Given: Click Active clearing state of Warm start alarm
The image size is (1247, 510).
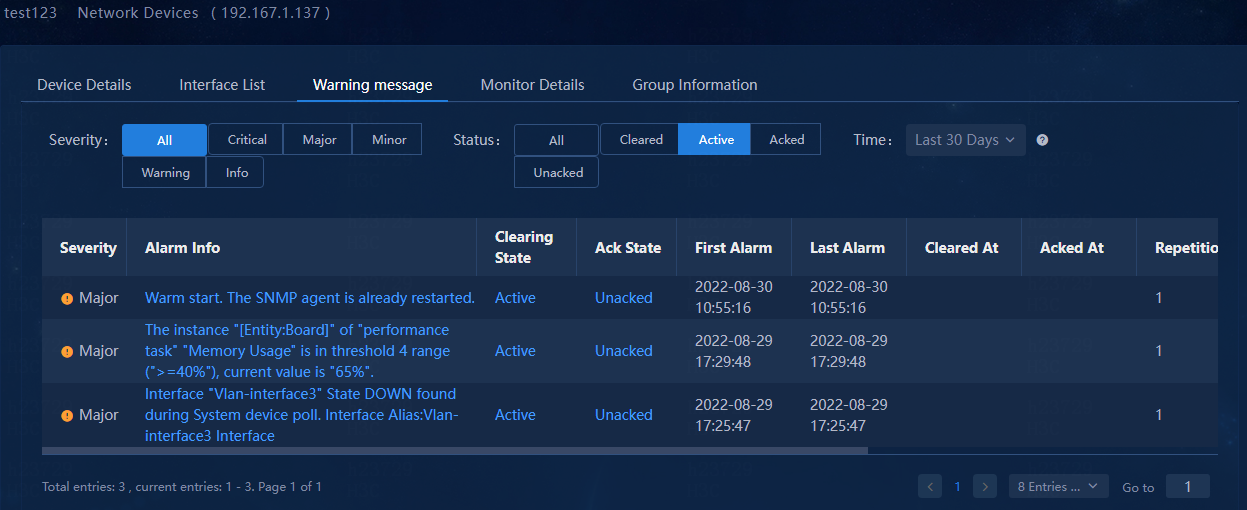Looking at the screenshot, I should (x=515, y=298).
